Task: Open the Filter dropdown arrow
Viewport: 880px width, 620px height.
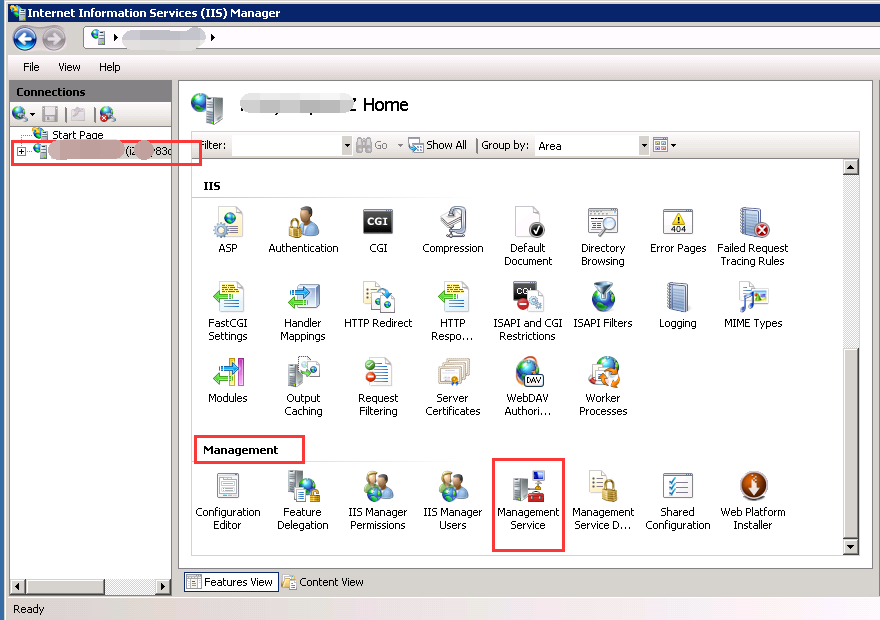Action: 347,146
